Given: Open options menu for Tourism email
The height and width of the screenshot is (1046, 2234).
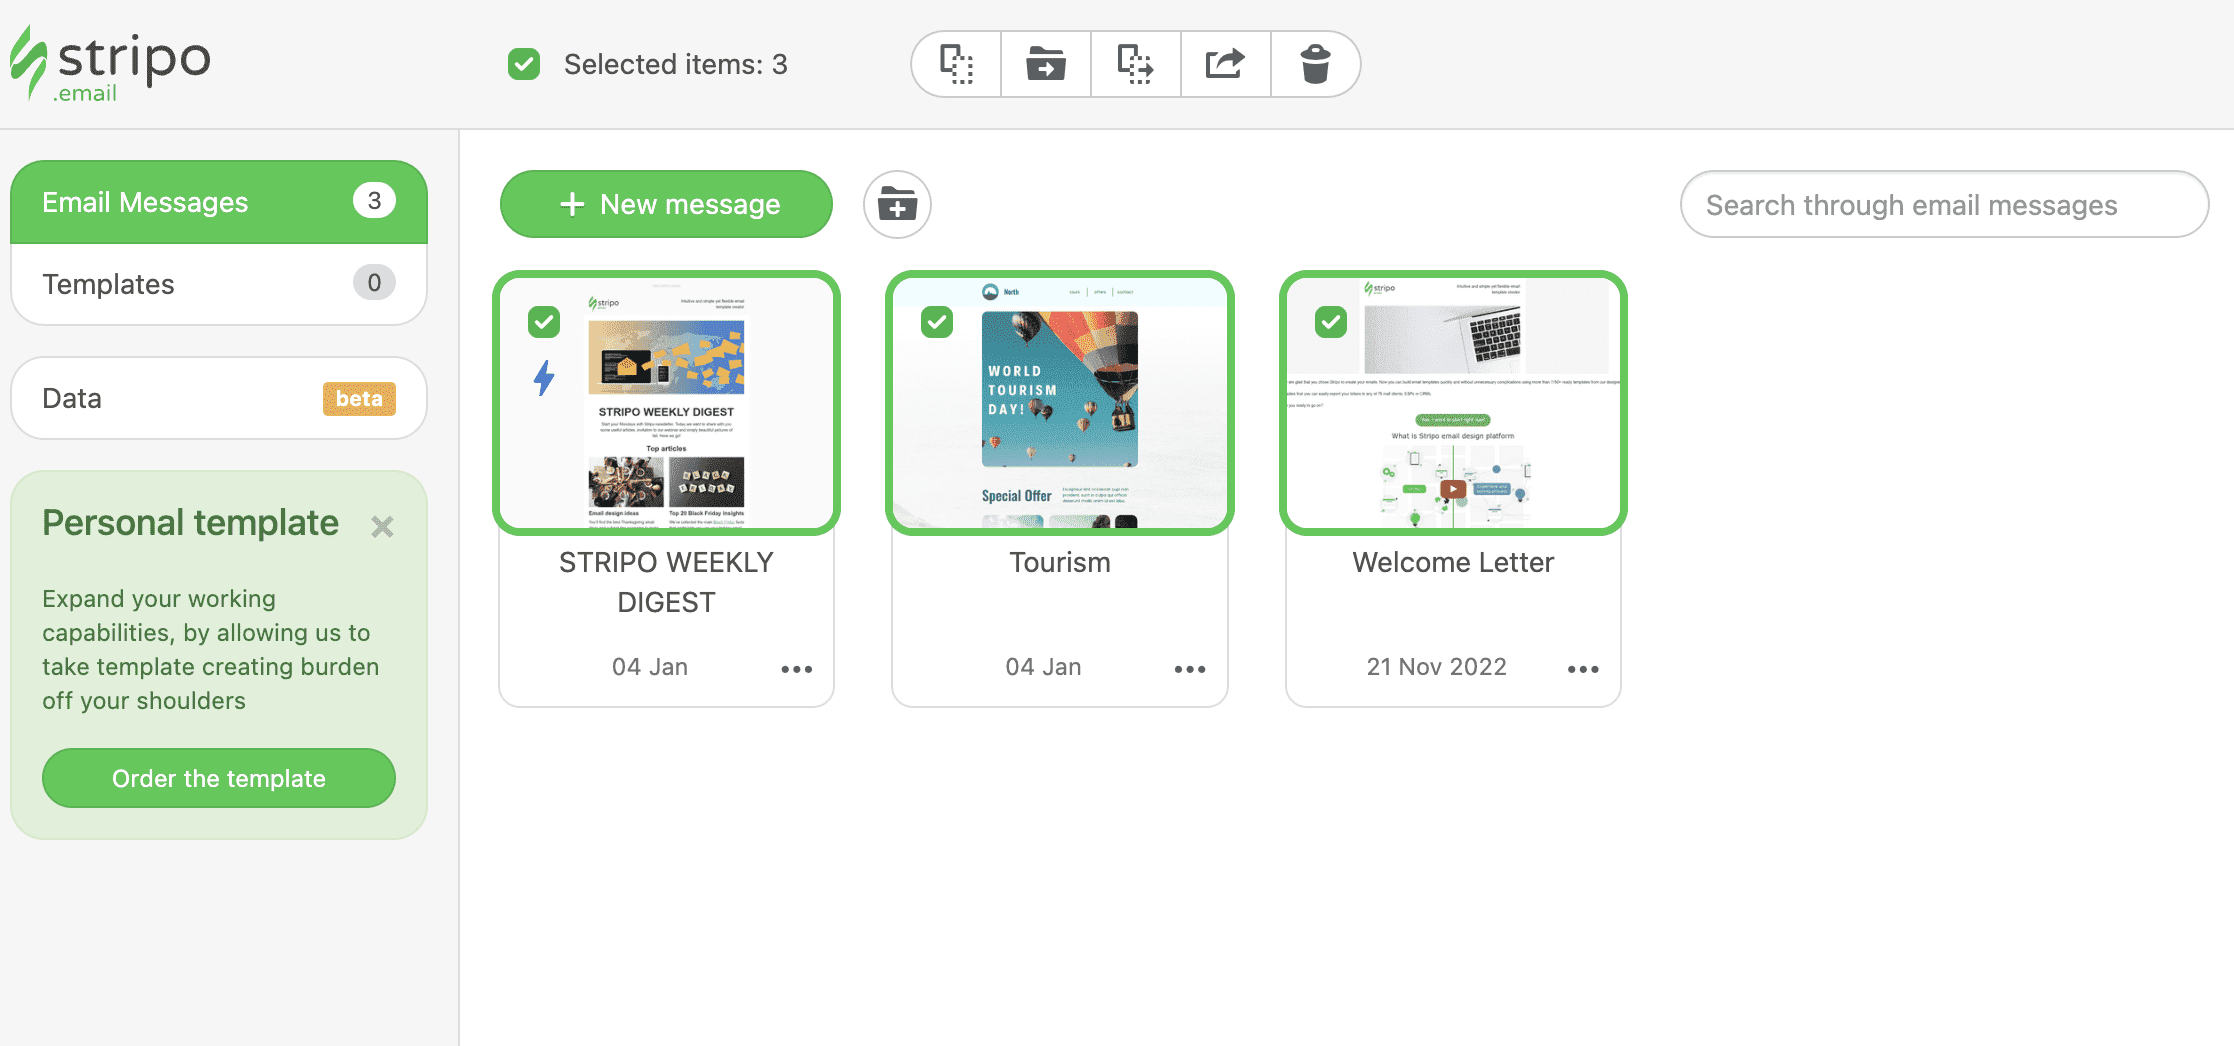Looking at the screenshot, I should click(1190, 669).
